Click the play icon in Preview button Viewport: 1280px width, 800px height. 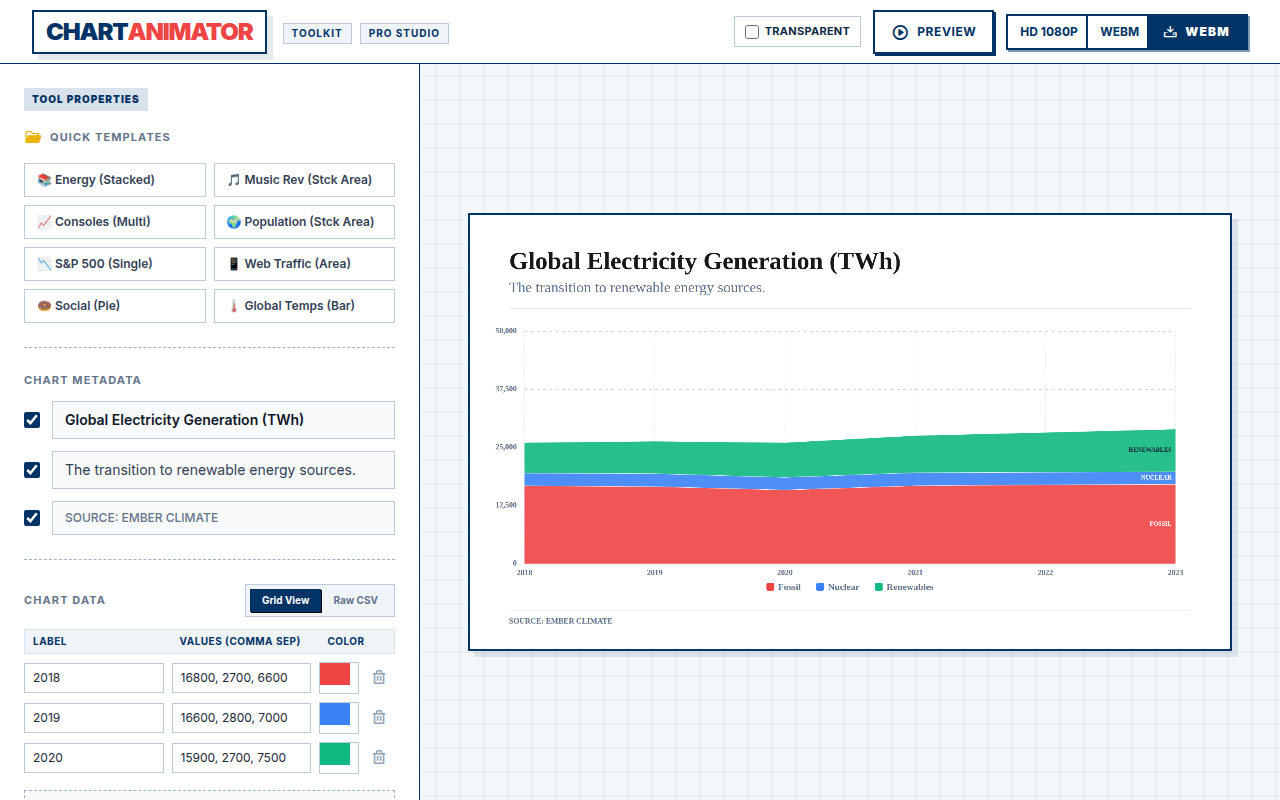pyautogui.click(x=900, y=32)
